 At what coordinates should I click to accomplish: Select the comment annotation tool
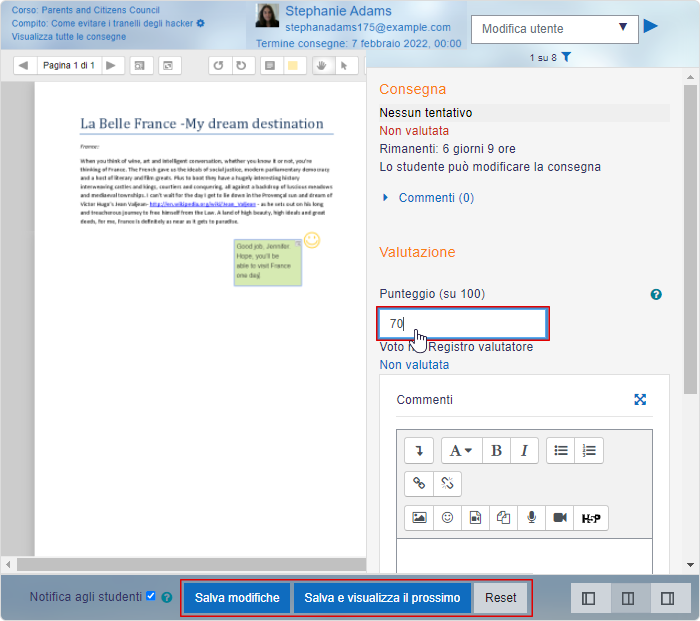[x=271, y=66]
